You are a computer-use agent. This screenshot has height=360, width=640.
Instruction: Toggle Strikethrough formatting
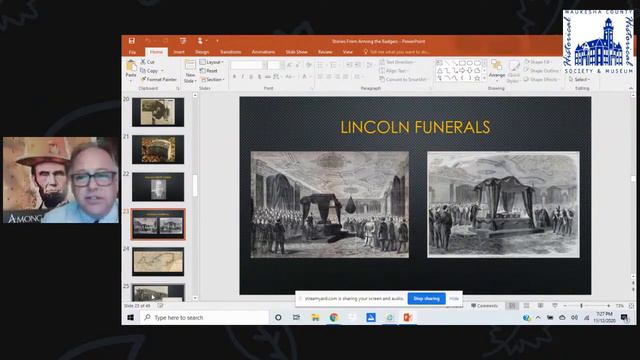pyautogui.click(x=267, y=77)
